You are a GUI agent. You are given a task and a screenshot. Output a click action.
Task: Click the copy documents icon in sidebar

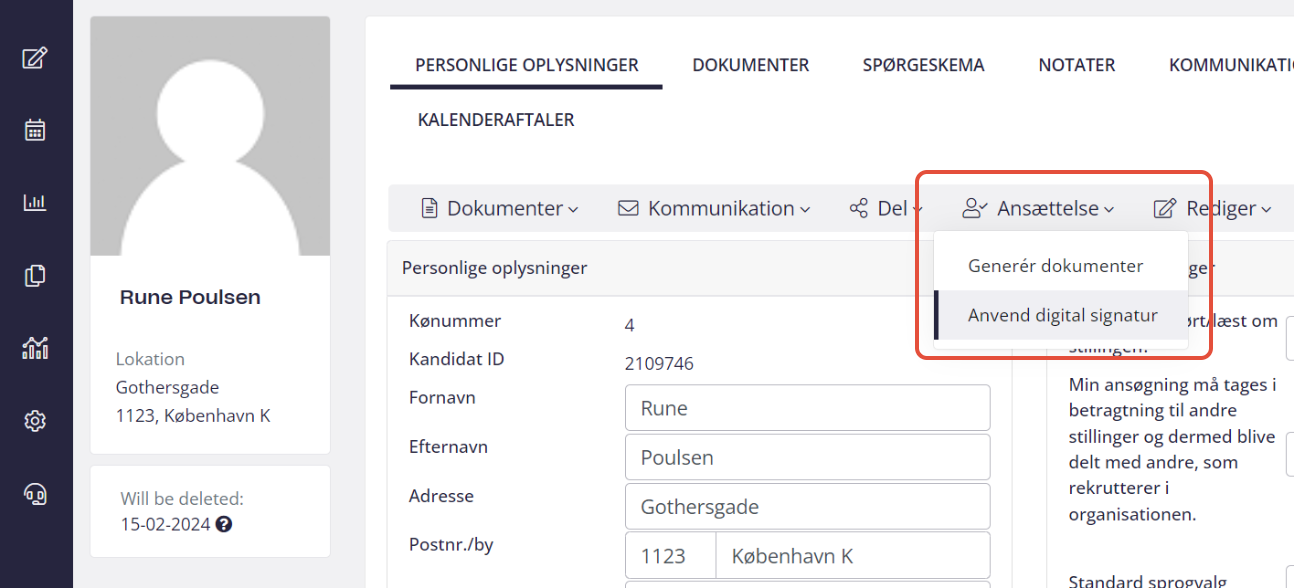point(35,275)
